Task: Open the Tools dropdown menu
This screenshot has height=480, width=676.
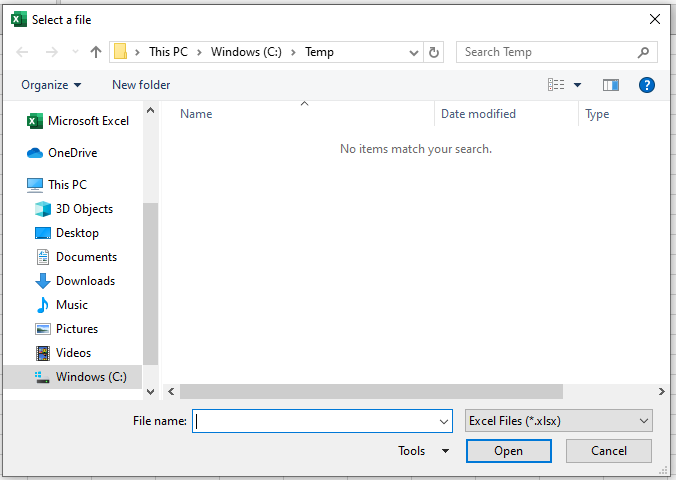Action: point(424,451)
